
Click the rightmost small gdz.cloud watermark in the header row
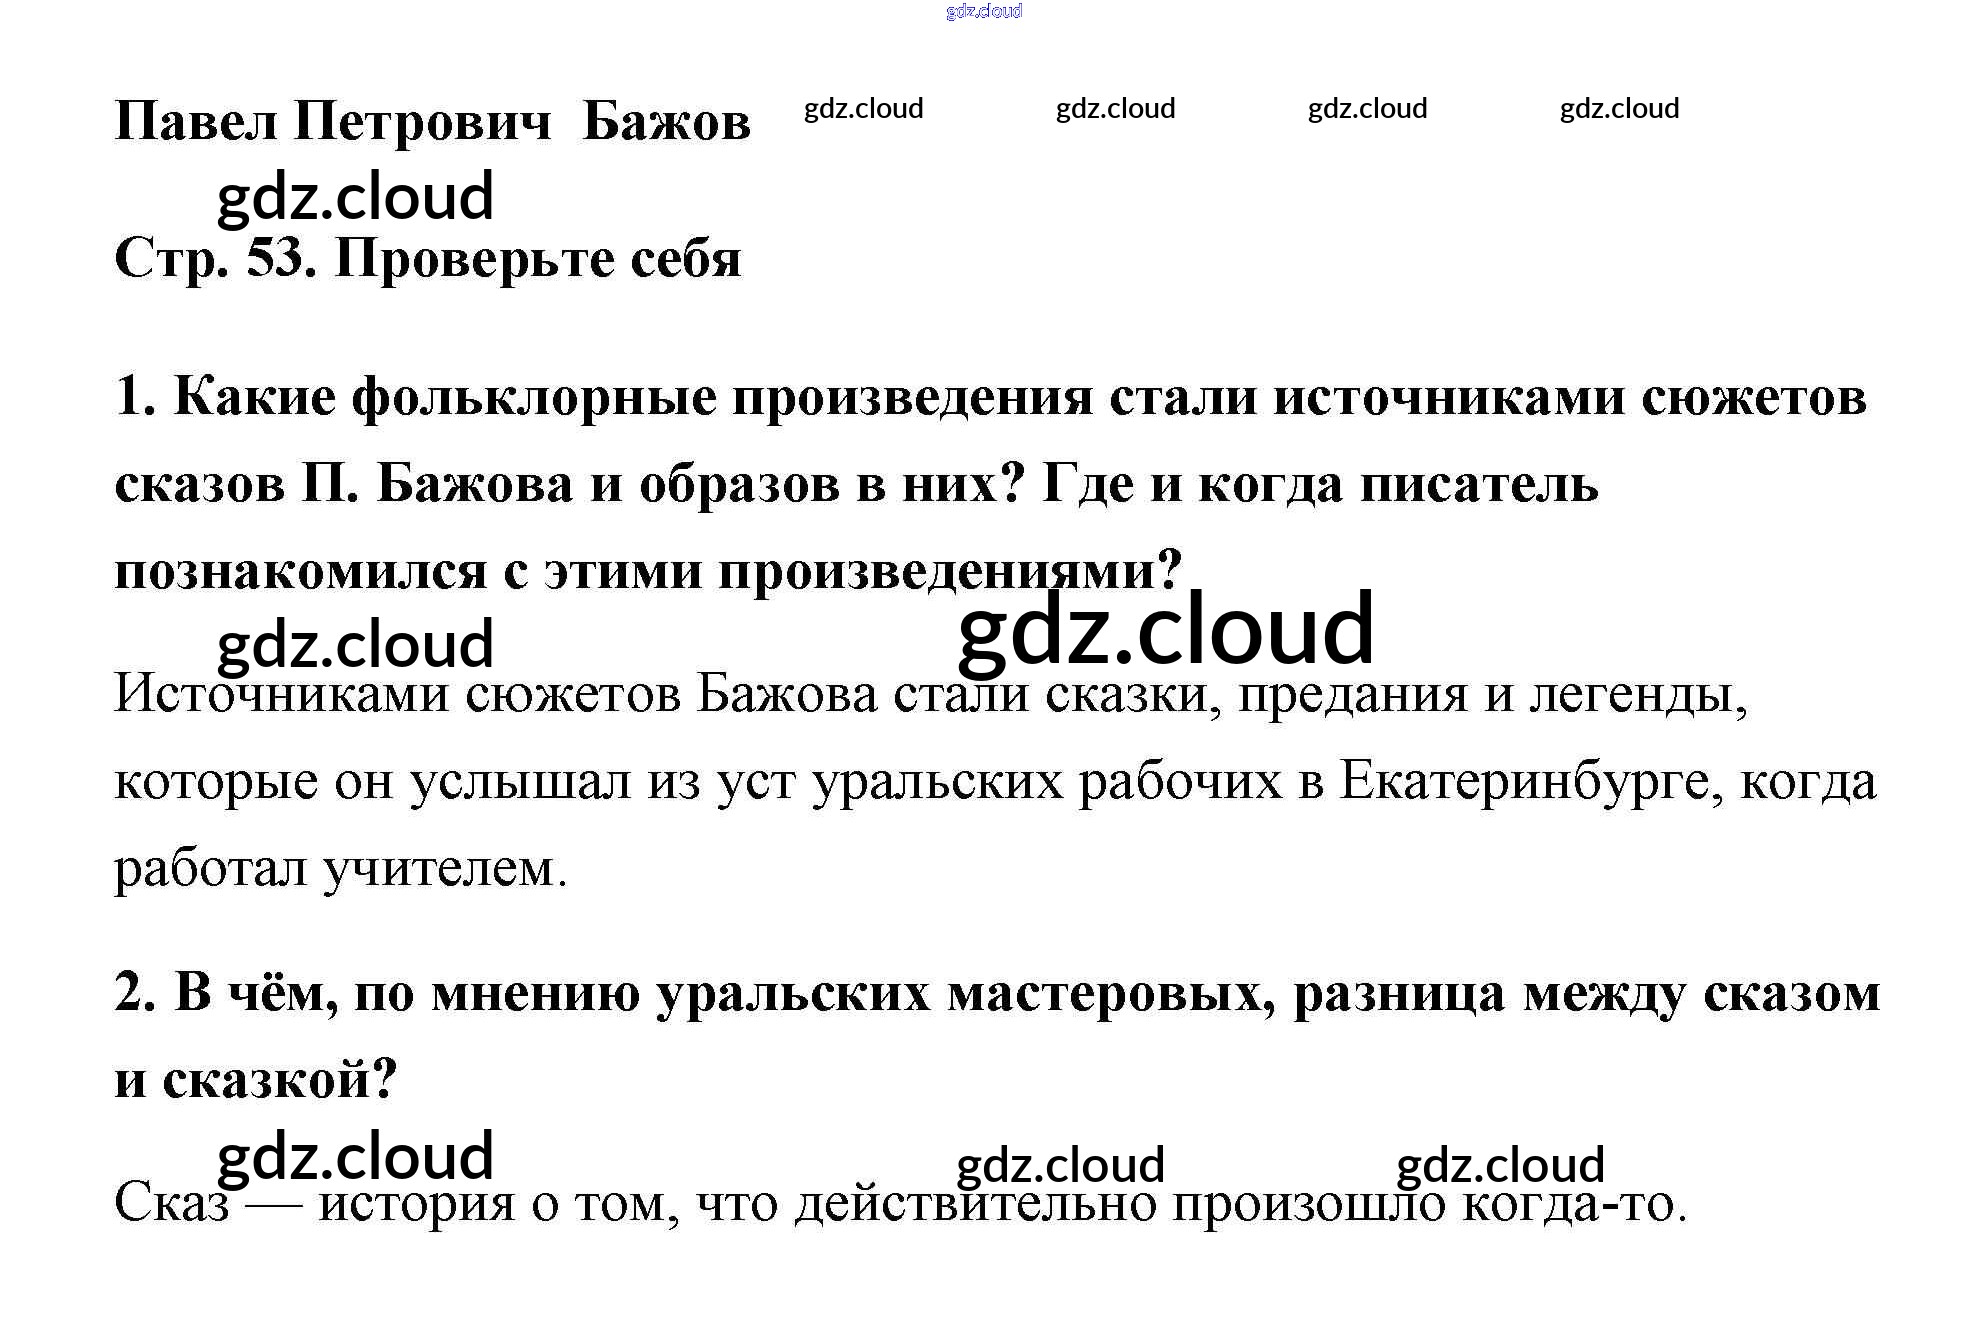[1619, 108]
